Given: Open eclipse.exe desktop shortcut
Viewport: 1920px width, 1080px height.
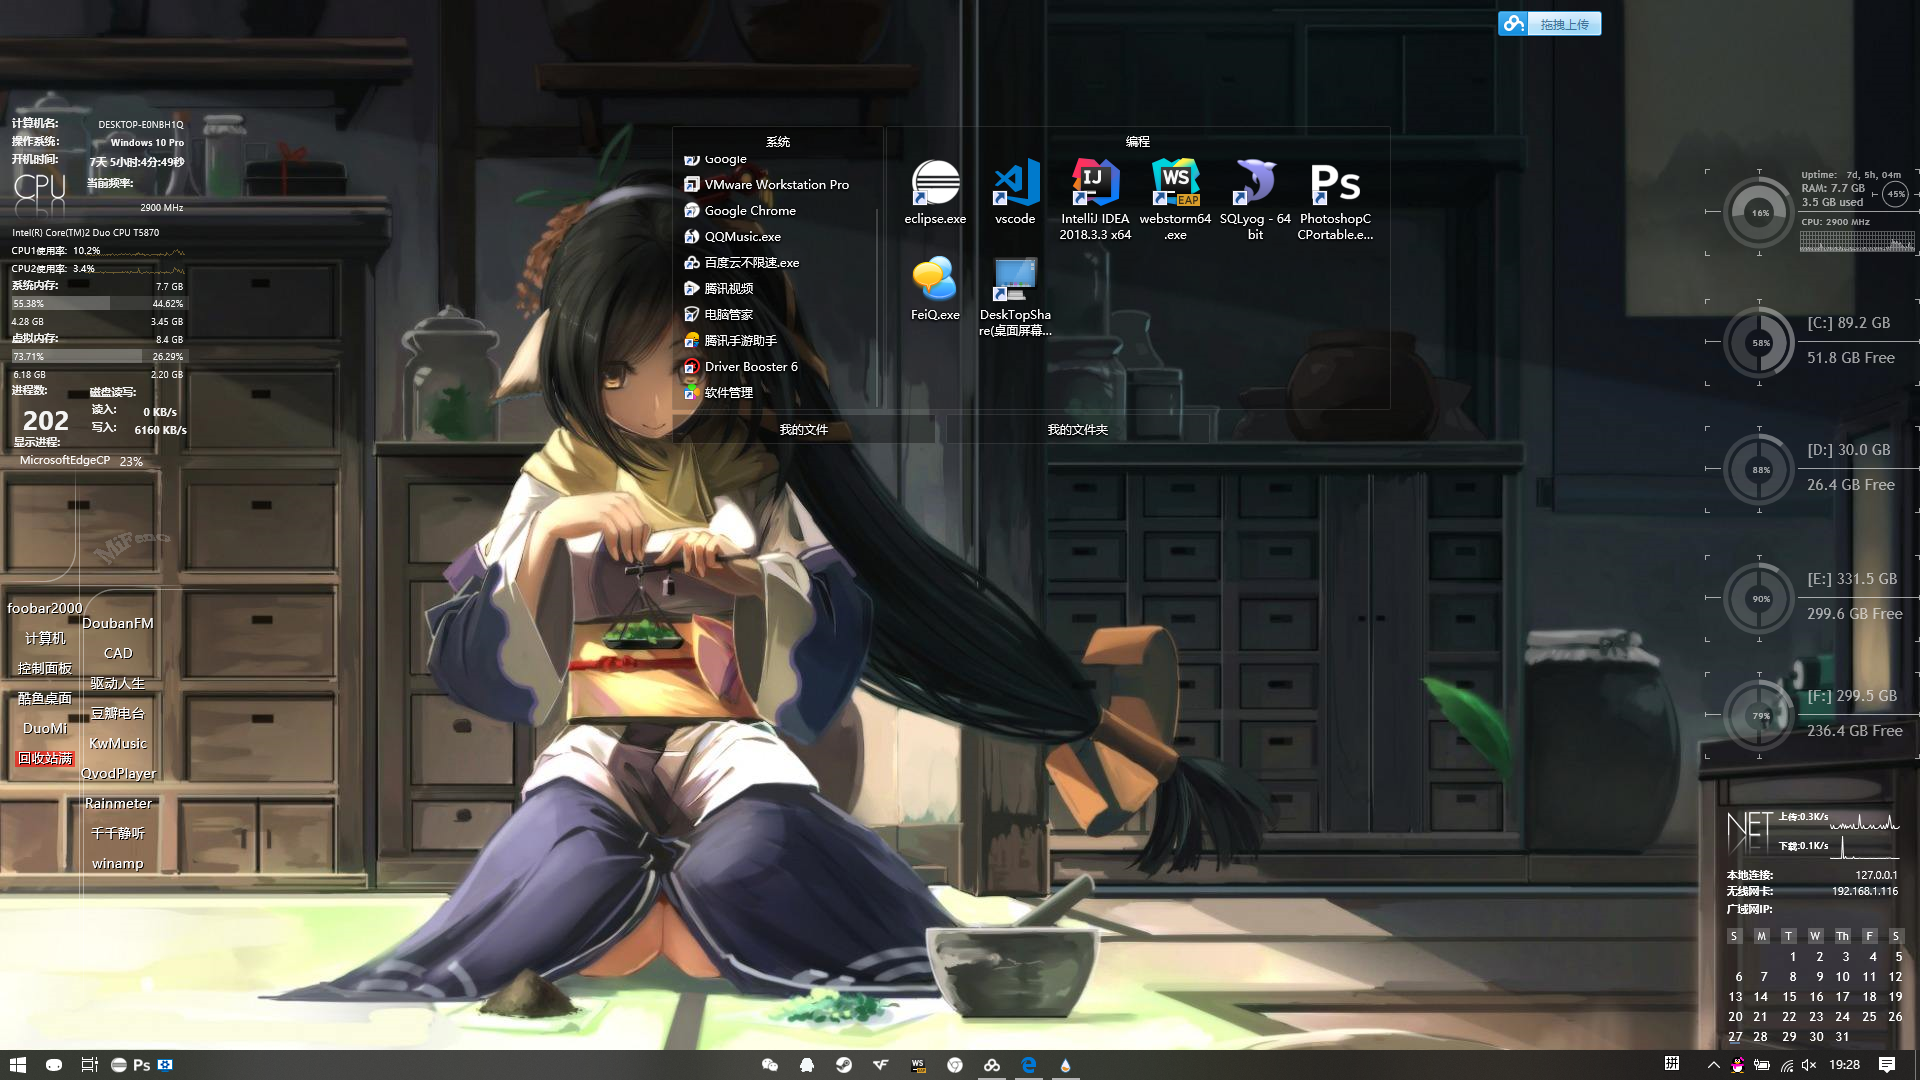Looking at the screenshot, I should [935, 184].
